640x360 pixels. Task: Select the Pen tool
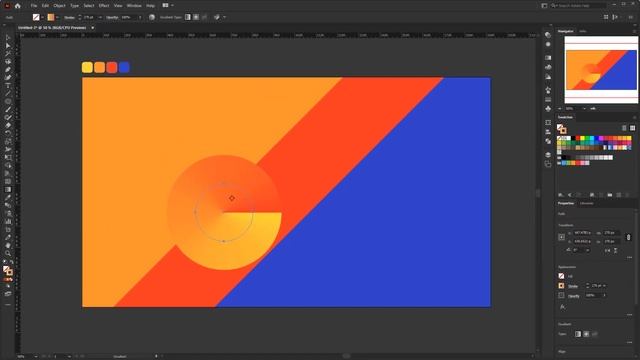[8, 69]
